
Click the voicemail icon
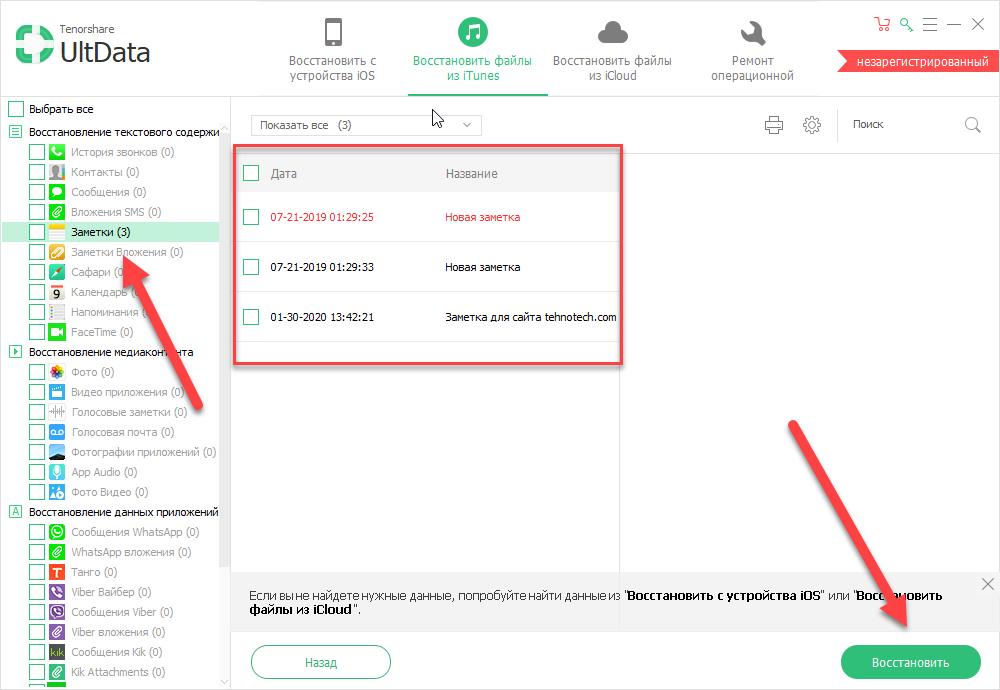click(x=57, y=432)
